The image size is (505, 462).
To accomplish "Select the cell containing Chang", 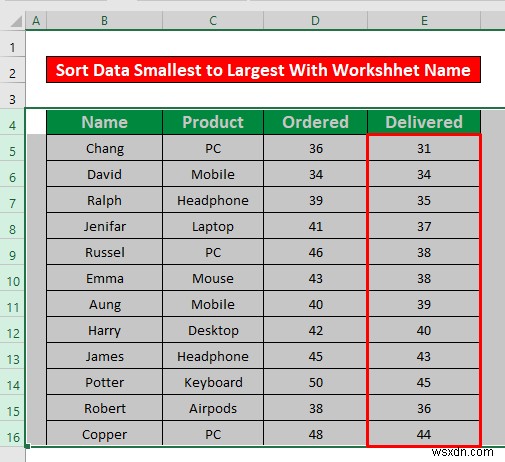I will click(105, 148).
